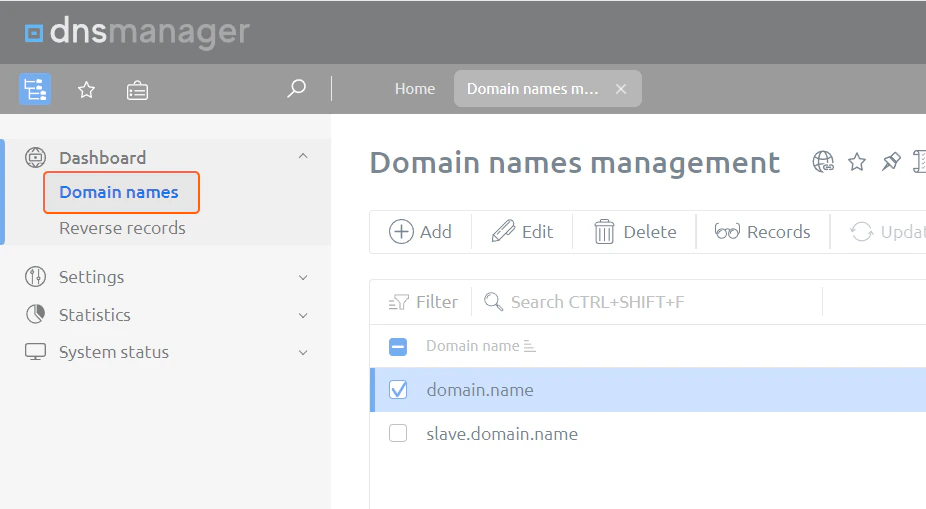Image resolution: width=926 pixels, height=509 pixels.
Task: Expand the System status section chevron
Action: click(303, 353)
